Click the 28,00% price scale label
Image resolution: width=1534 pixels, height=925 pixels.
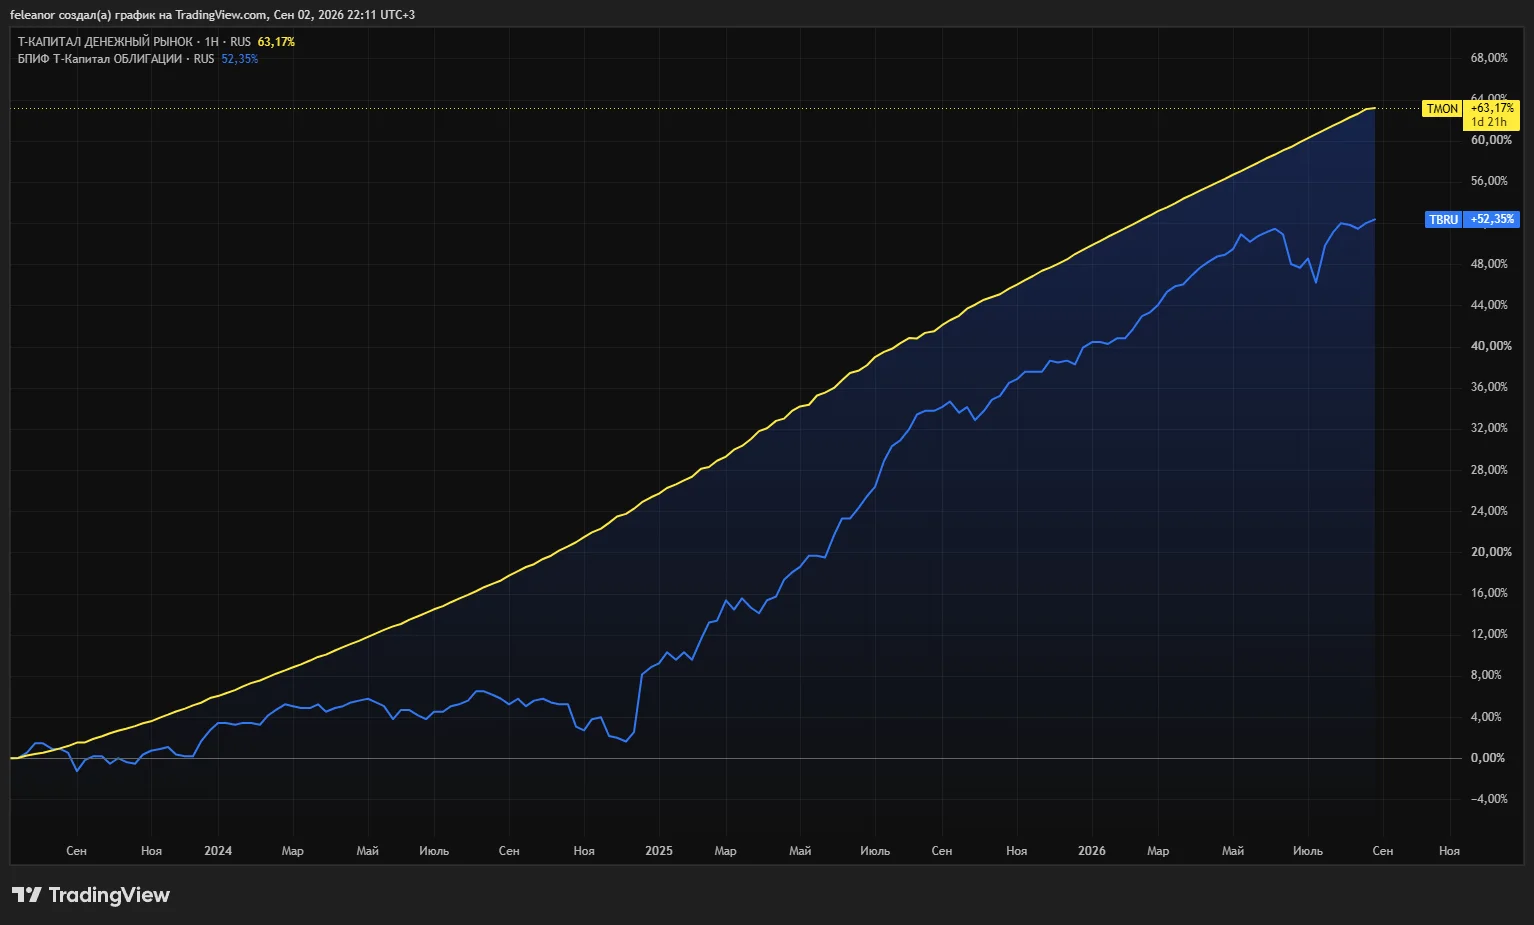coord(1489,470)
